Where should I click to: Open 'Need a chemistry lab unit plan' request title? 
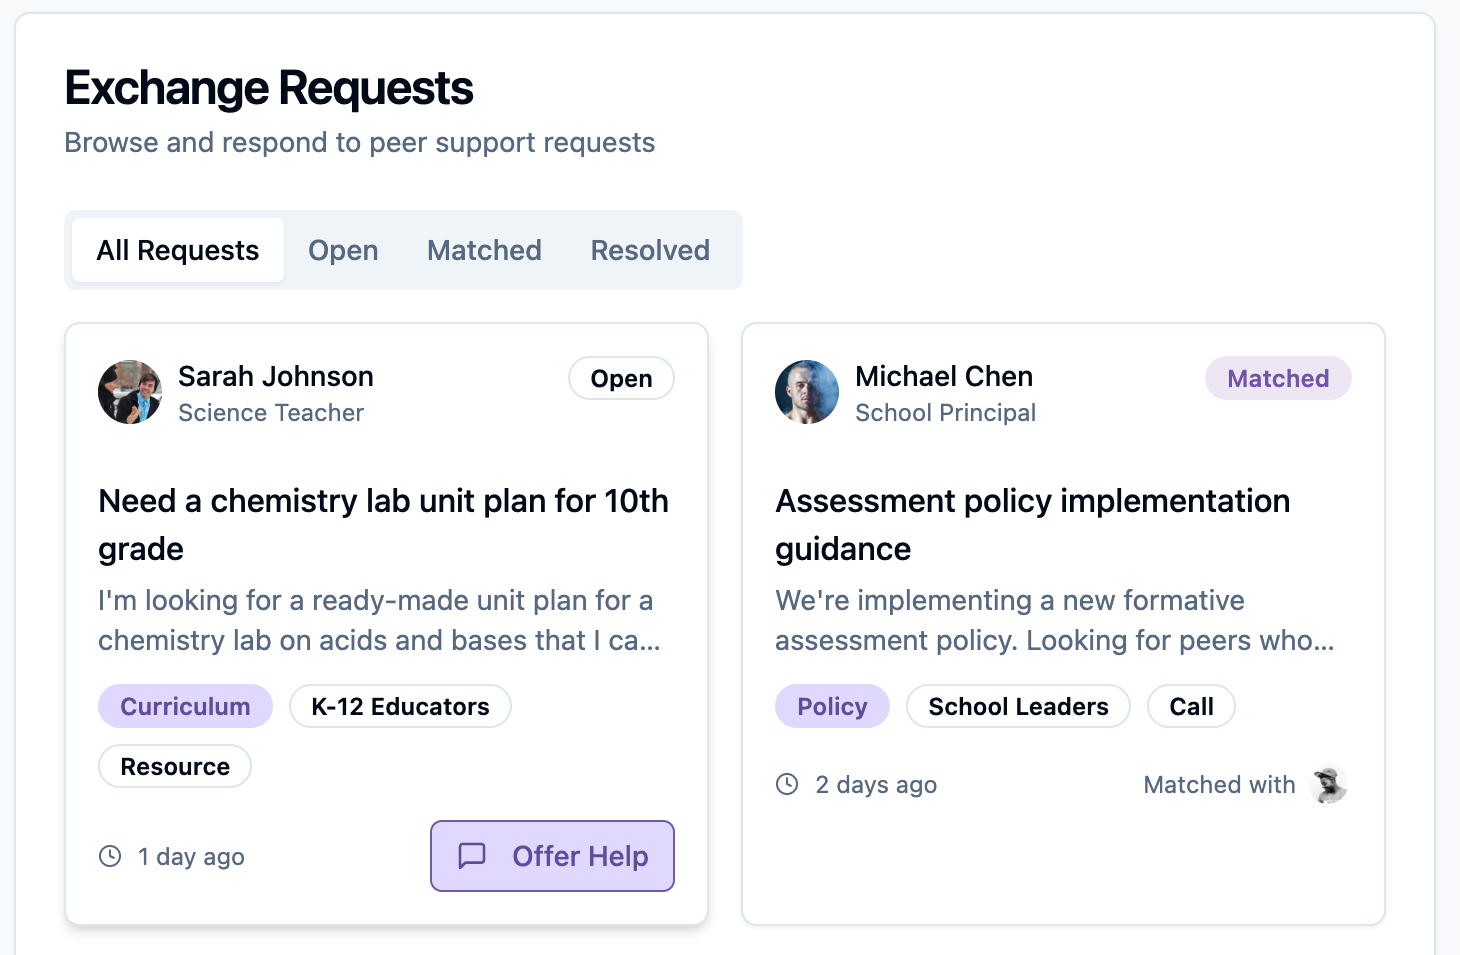384,524
